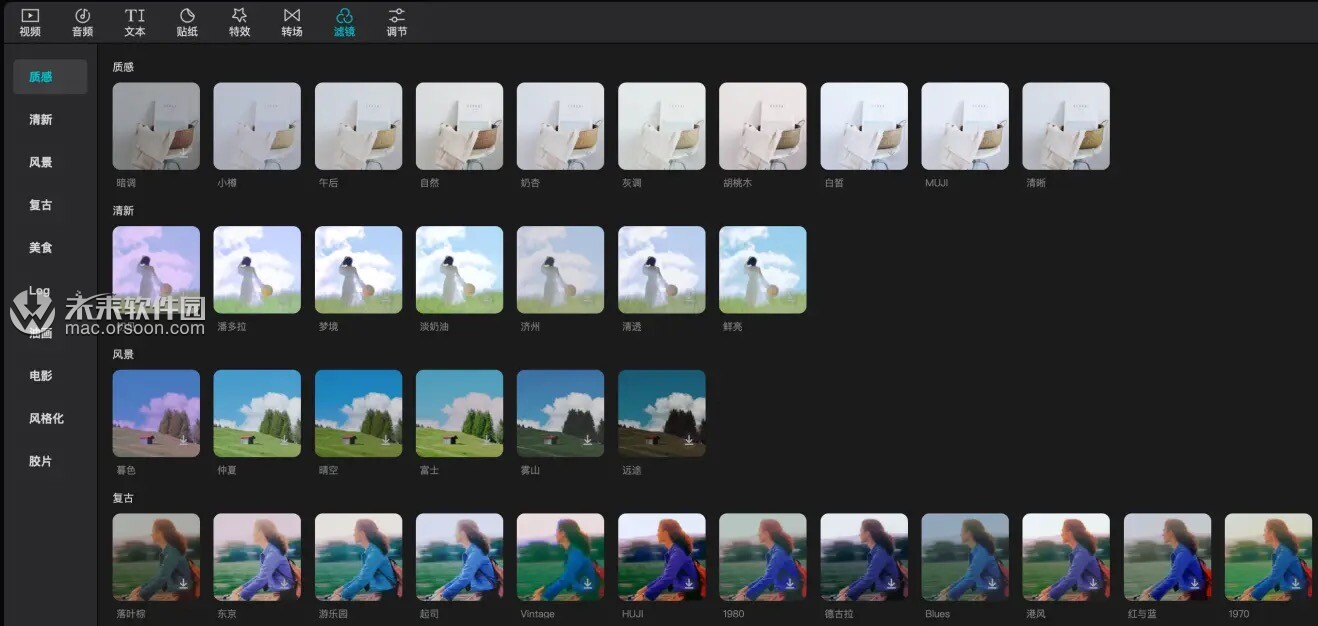Download the 1980 retro filter
This screenshot has width=1318, height=626.
point(790,584)
